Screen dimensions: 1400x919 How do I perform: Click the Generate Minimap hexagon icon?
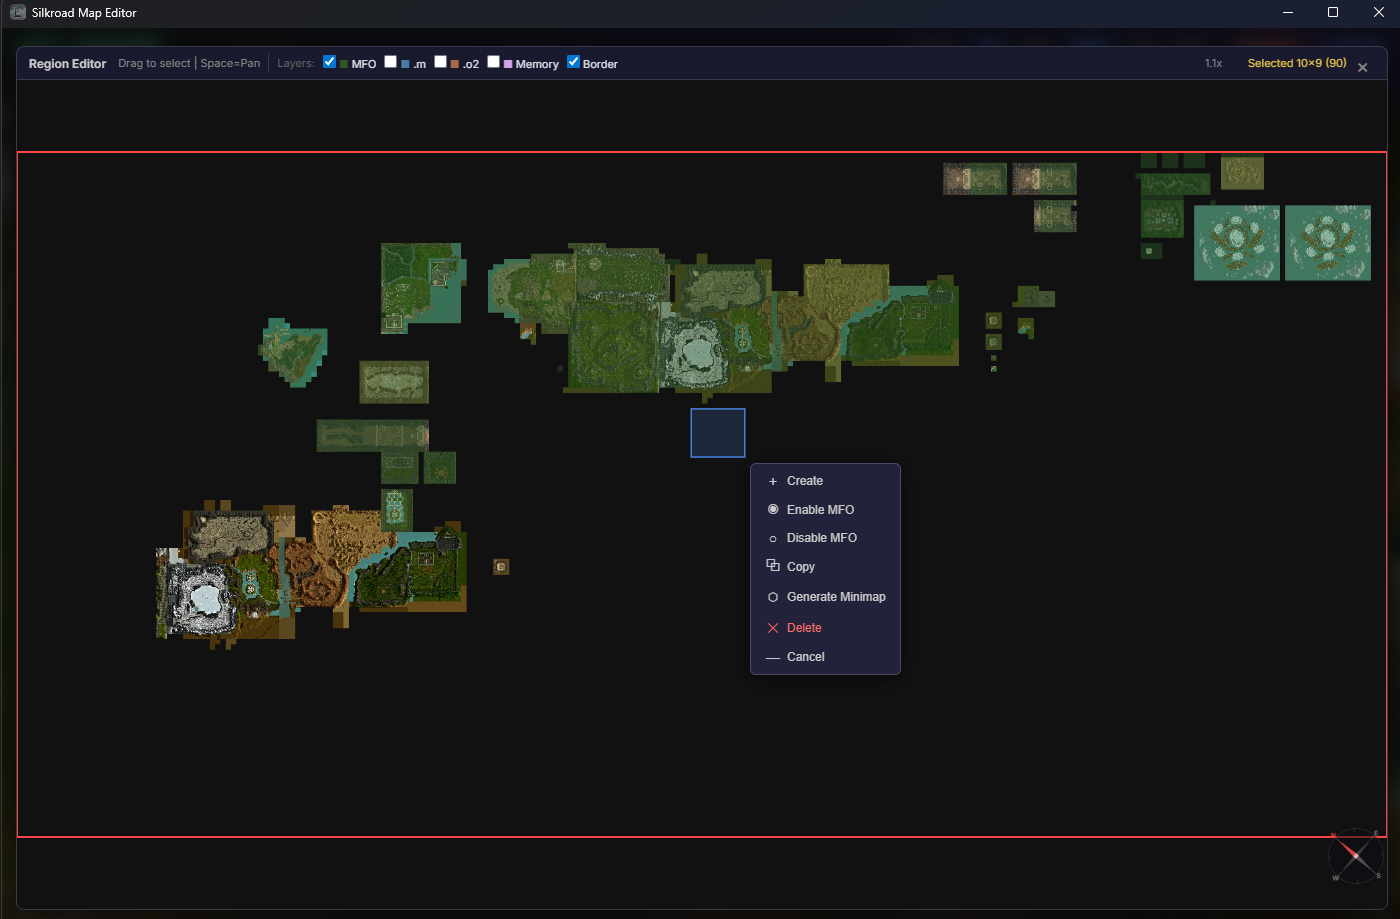point(773,597)
